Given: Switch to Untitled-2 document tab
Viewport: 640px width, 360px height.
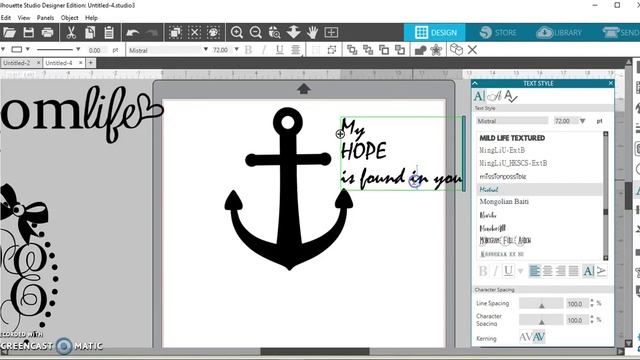Looking at the screenshot, I should pos(17,63).
